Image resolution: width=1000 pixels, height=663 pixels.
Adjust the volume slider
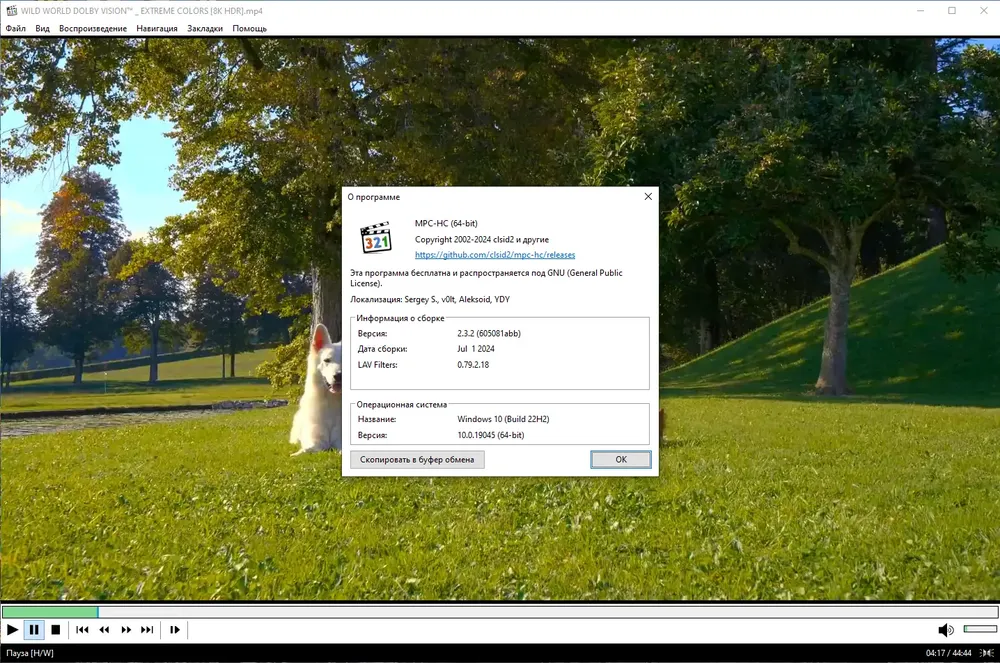[980, 629]
